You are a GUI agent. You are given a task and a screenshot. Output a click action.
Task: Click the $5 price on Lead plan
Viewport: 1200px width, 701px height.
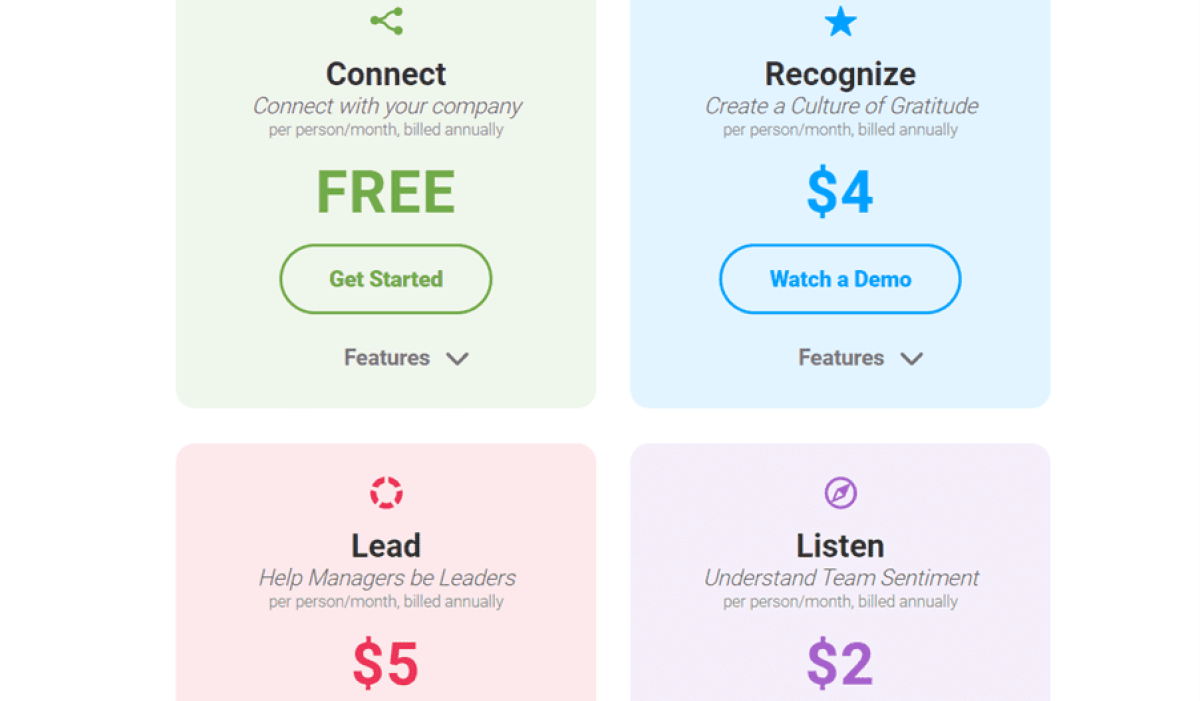coord(386,663)
